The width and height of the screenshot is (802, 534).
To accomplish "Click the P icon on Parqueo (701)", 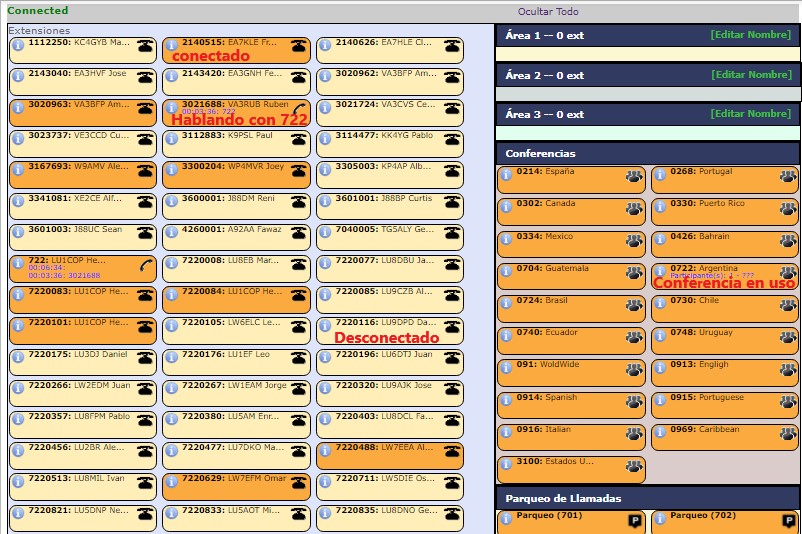I will pos(634,520).
